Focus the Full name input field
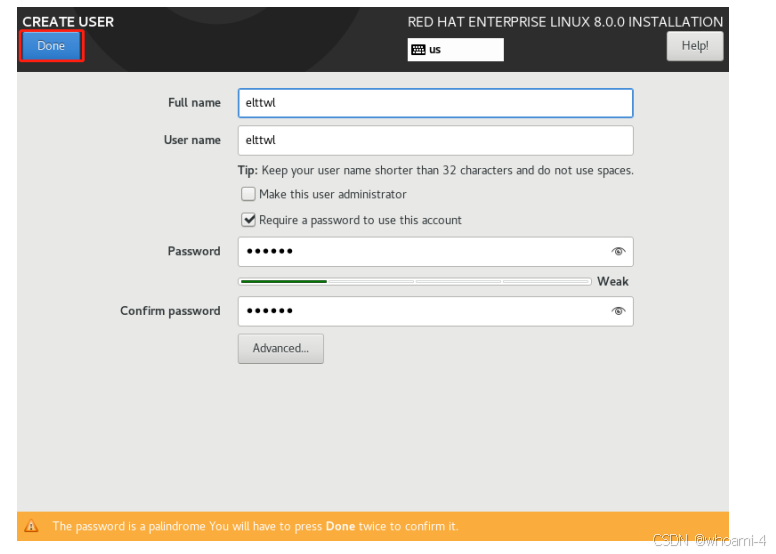 (436, 103)
